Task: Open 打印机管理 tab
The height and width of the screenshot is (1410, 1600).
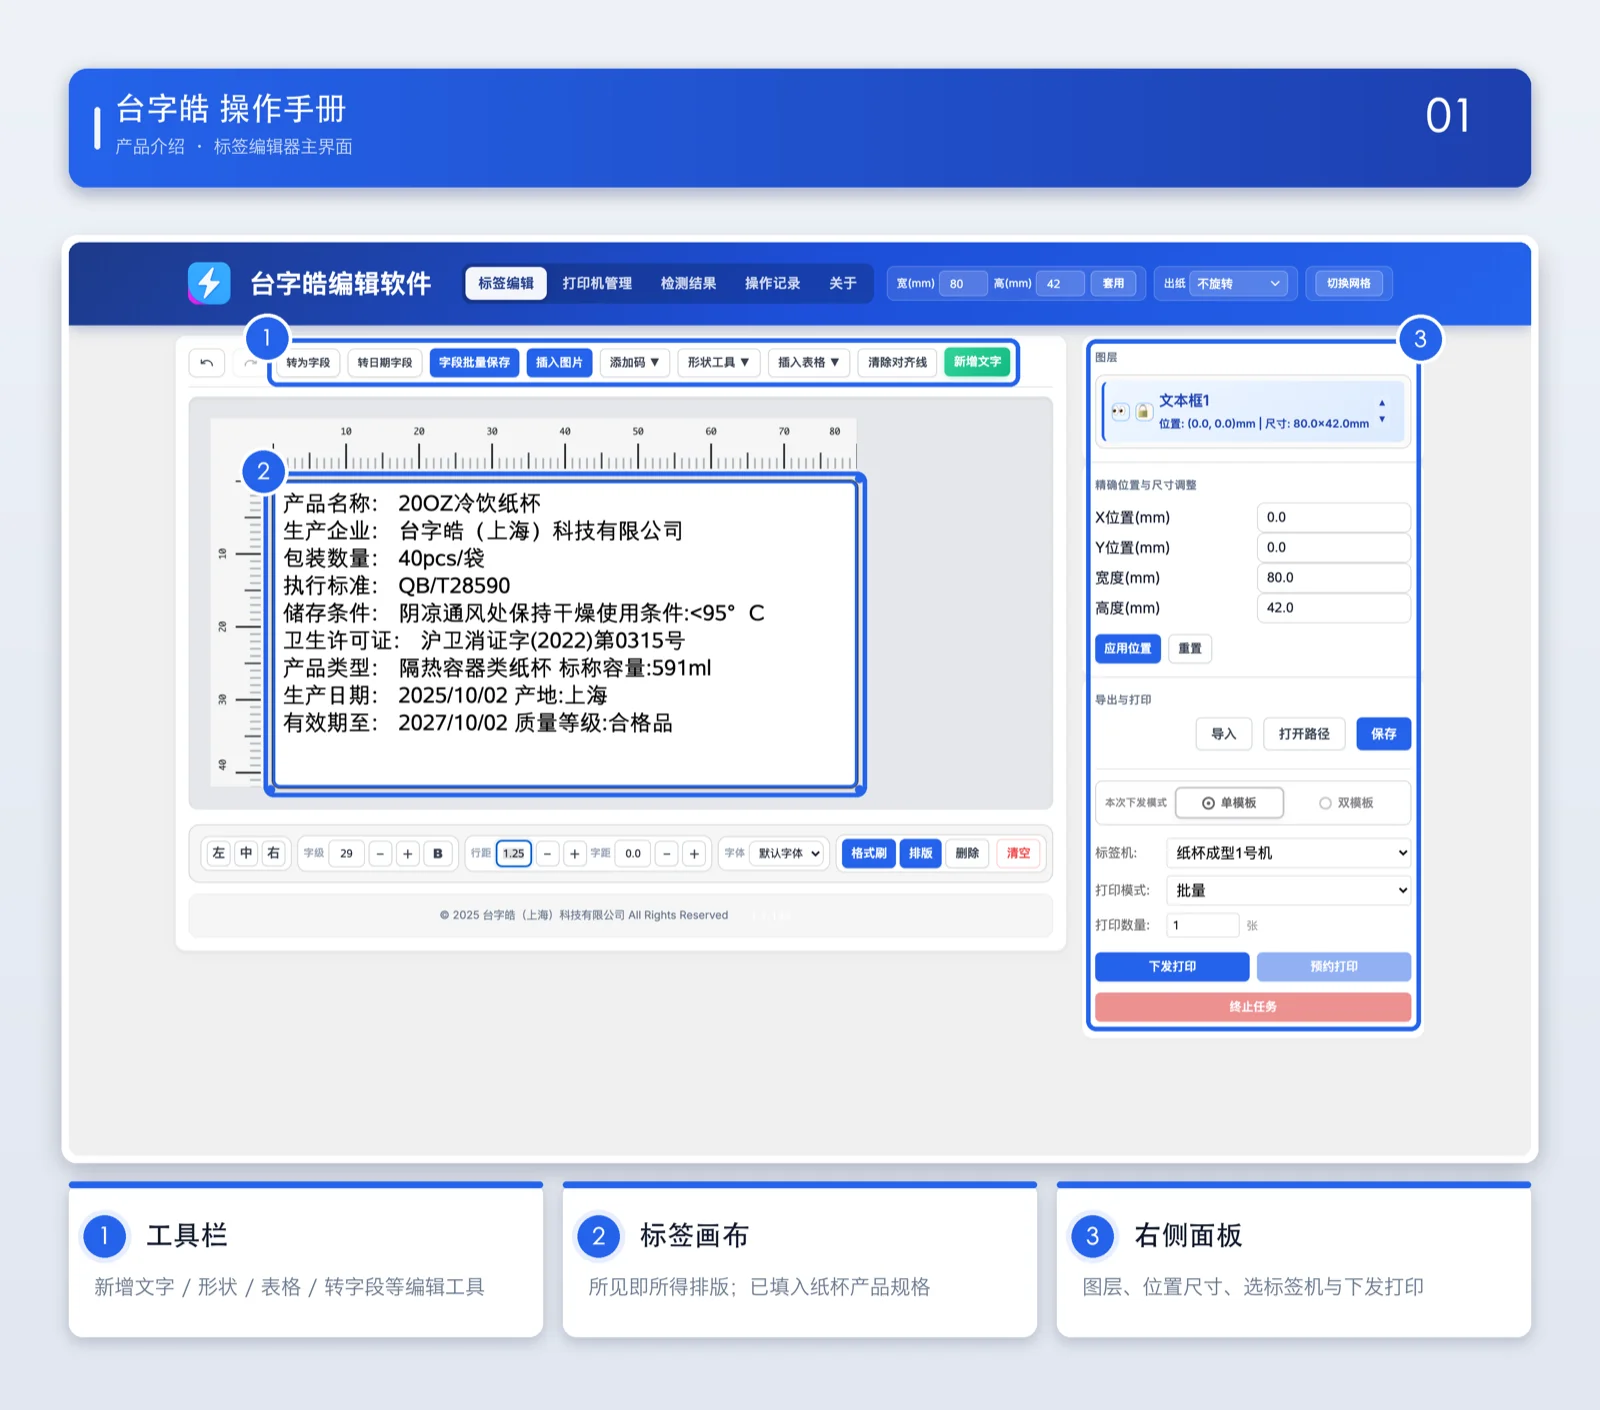Action: (x=597, y=284)
